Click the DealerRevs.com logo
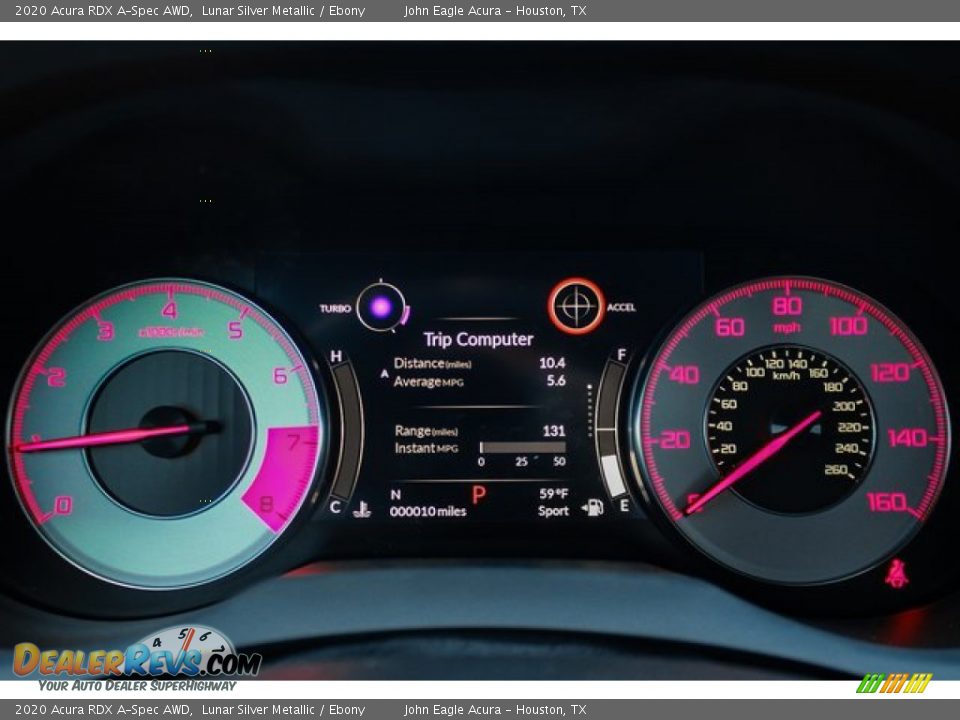 pos(137,659)
